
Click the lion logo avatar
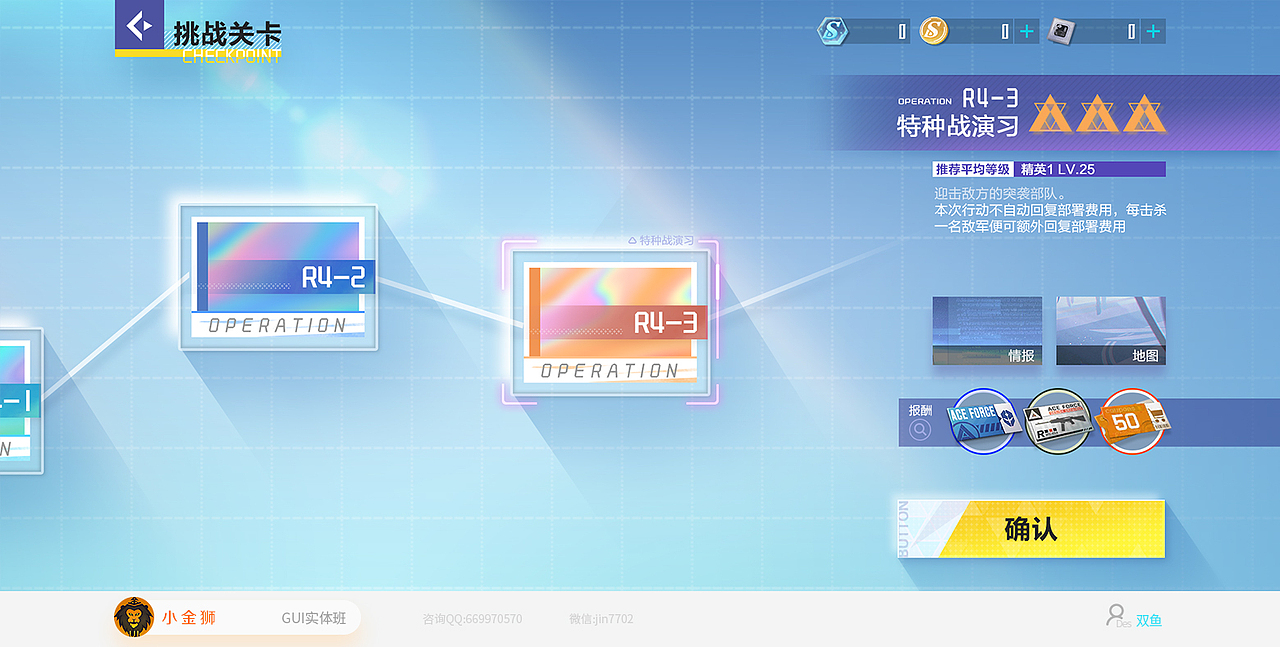[134, 617]
